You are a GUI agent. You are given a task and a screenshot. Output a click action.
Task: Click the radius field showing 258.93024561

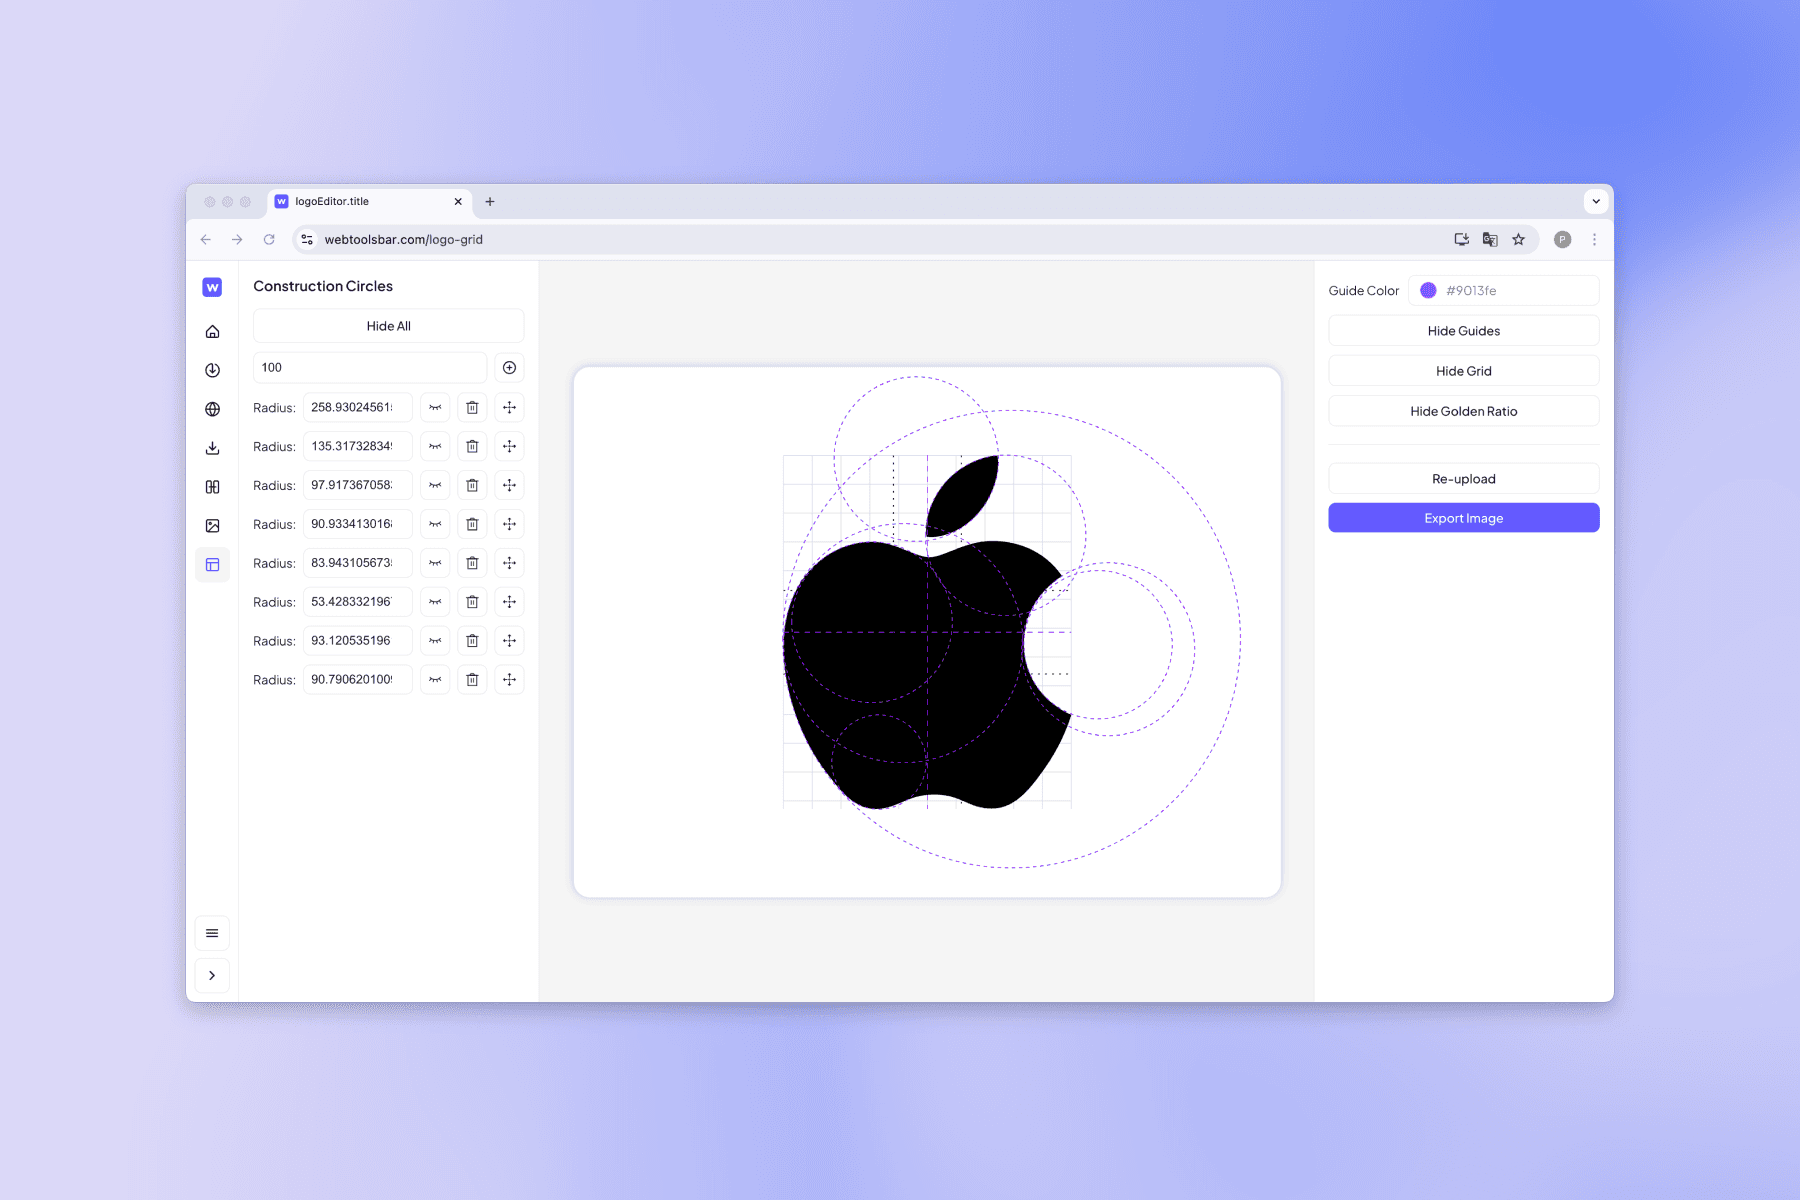[x=358, y=407]
